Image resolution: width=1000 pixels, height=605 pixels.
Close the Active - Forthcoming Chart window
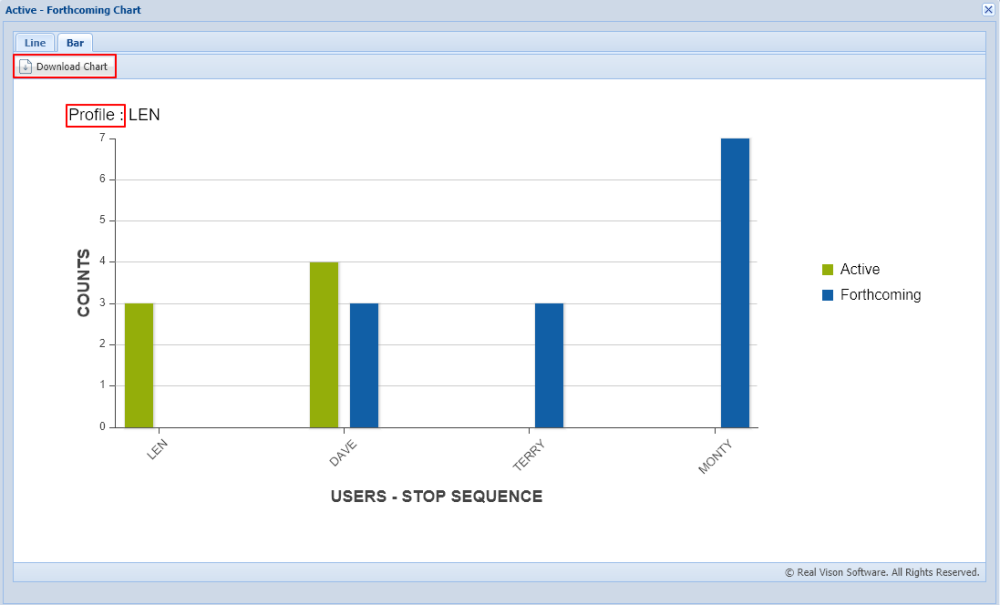988,10
